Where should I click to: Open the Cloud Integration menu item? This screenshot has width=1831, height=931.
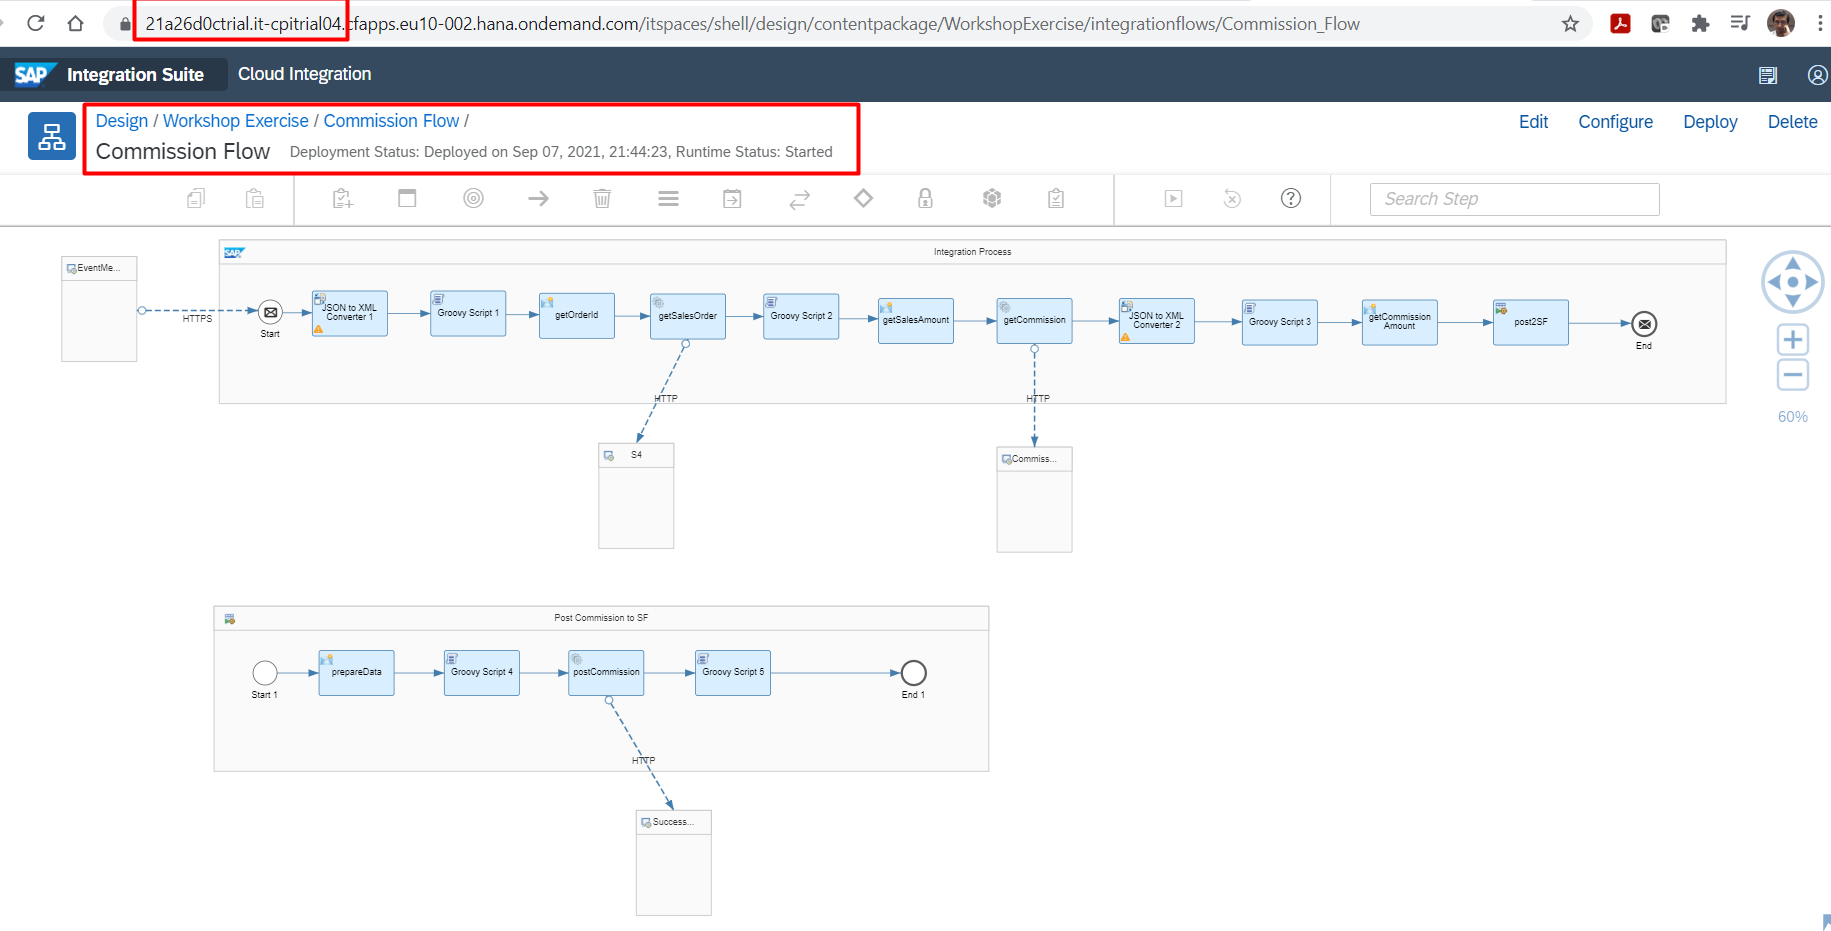(x=304, y=74)
